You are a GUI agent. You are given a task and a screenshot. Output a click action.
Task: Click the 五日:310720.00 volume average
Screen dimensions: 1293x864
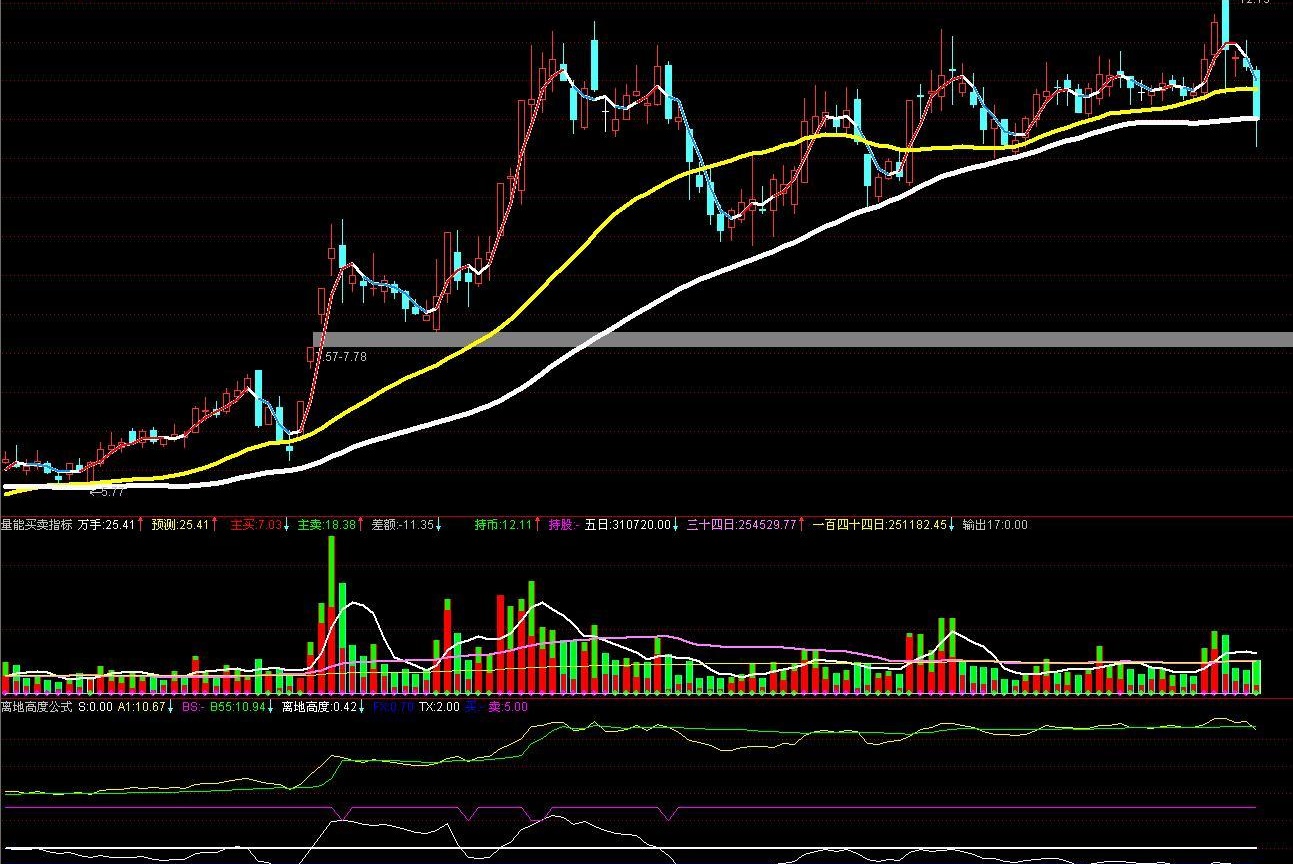(627, 524)
